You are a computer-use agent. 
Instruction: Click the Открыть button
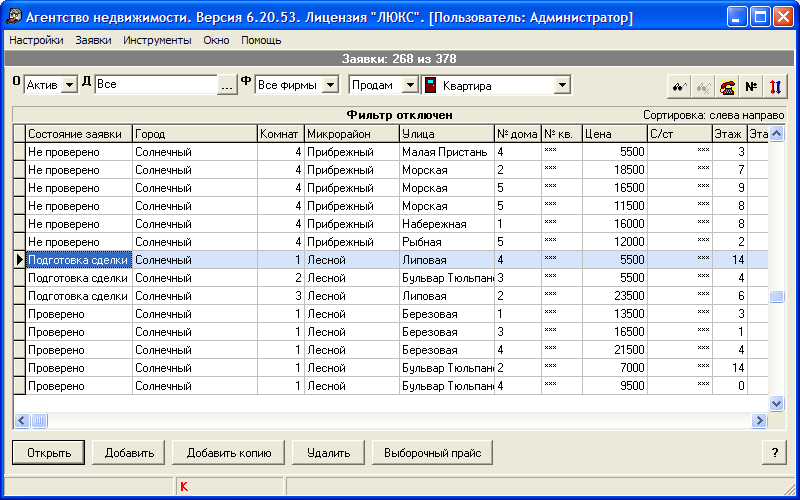(x=48, y=453)
